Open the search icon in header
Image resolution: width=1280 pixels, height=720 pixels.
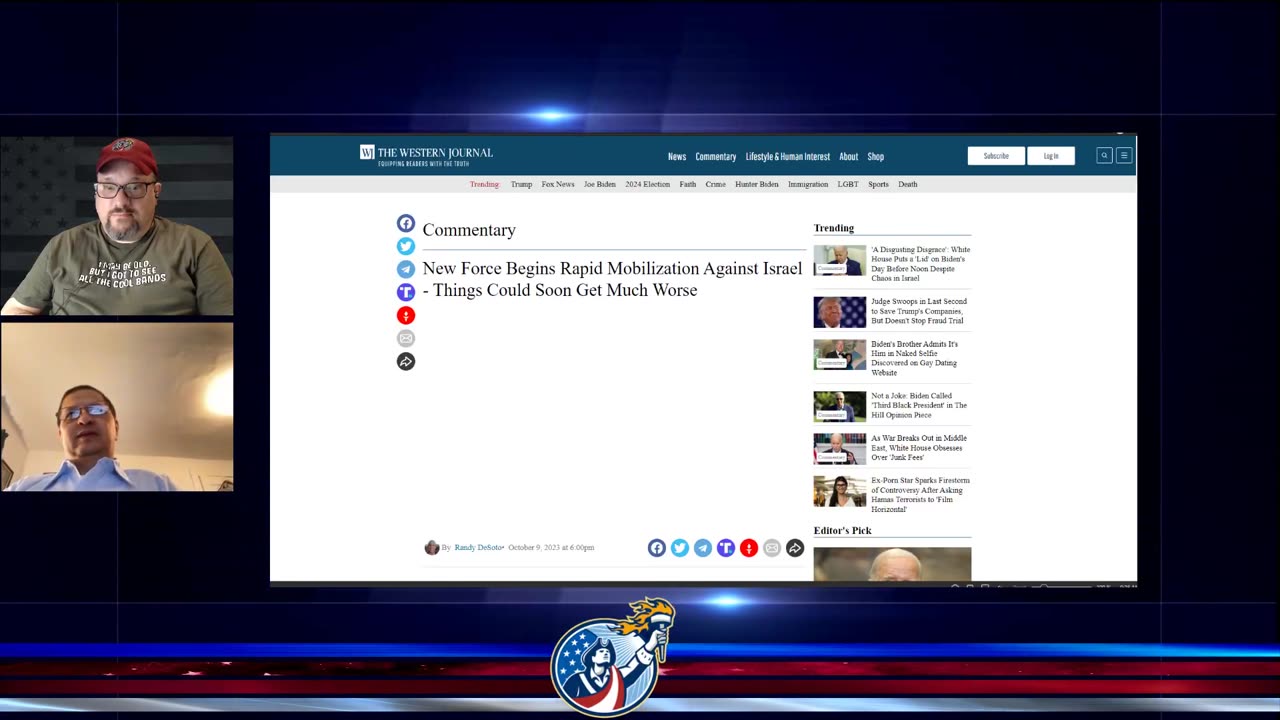click(x=1104, y=155)
